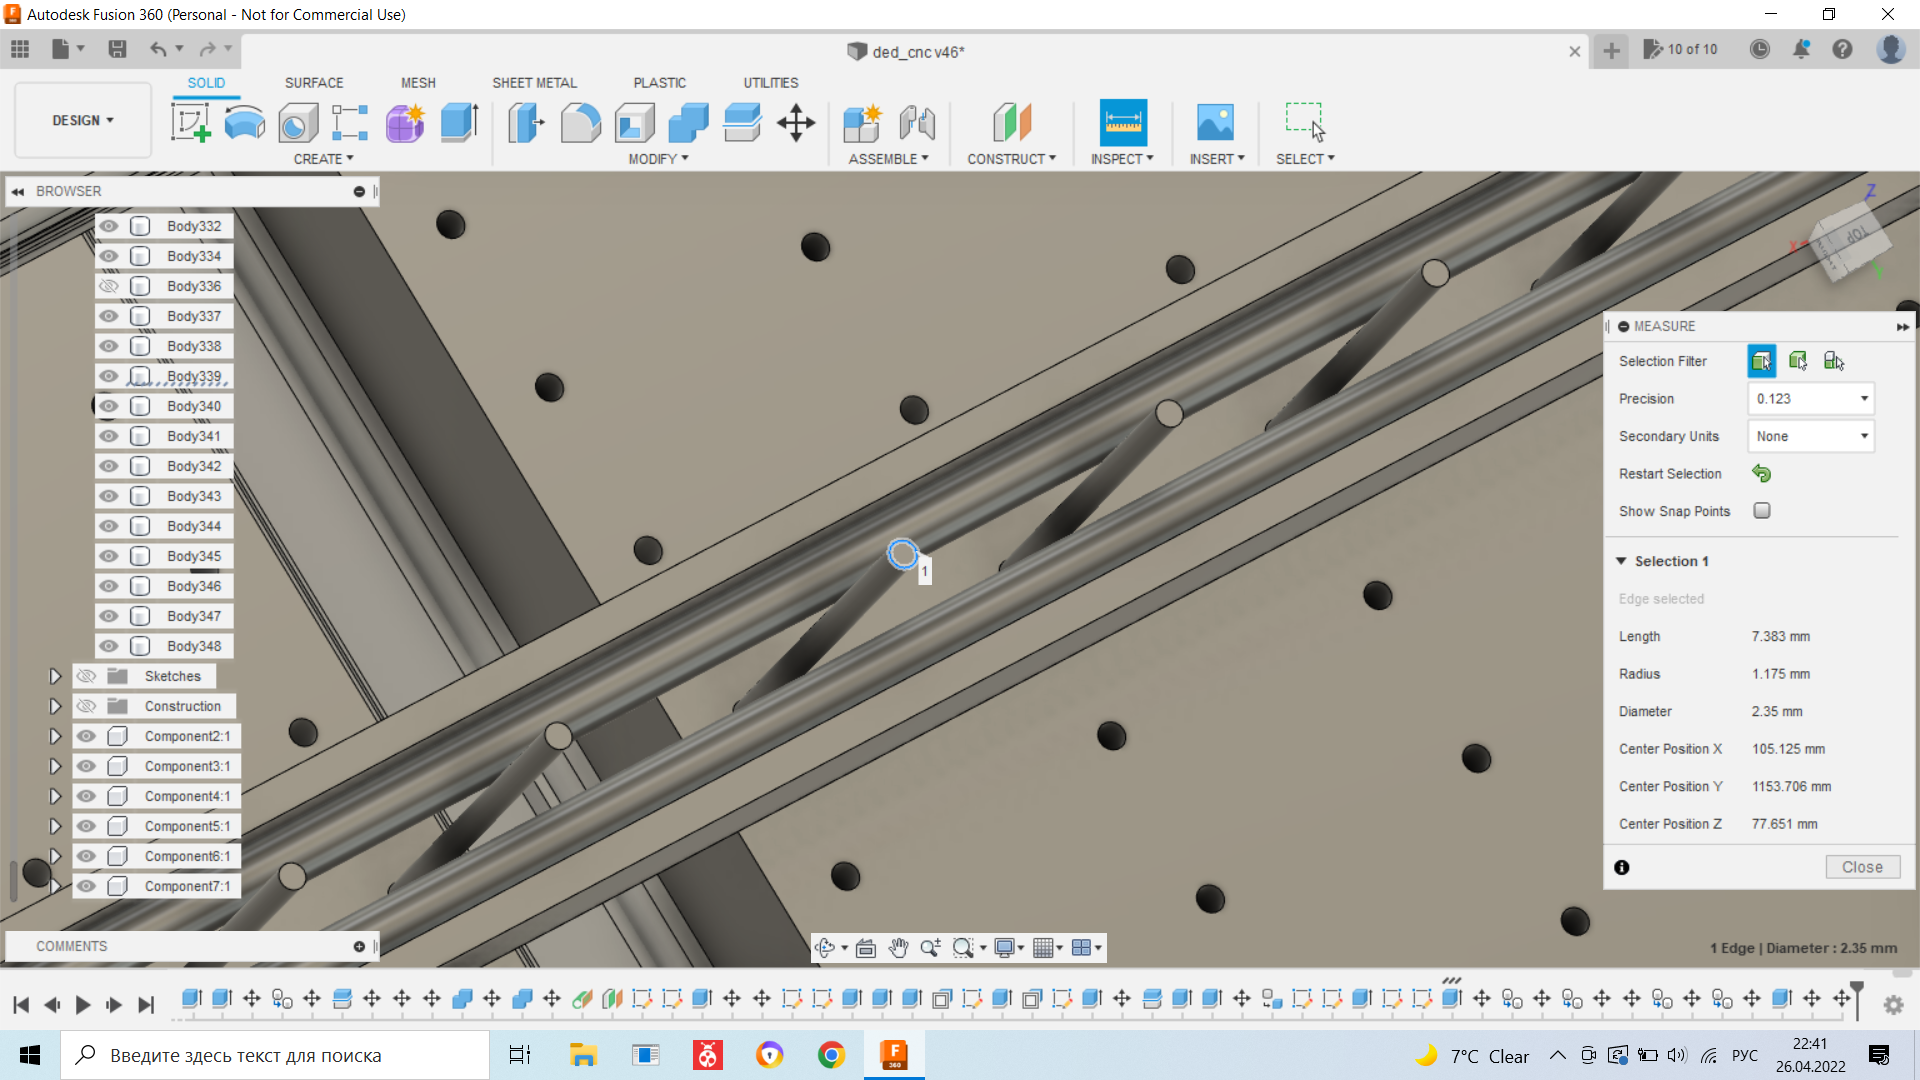Open Google Chrome from the taskbar
1920x1080 pixels.
831,1055
